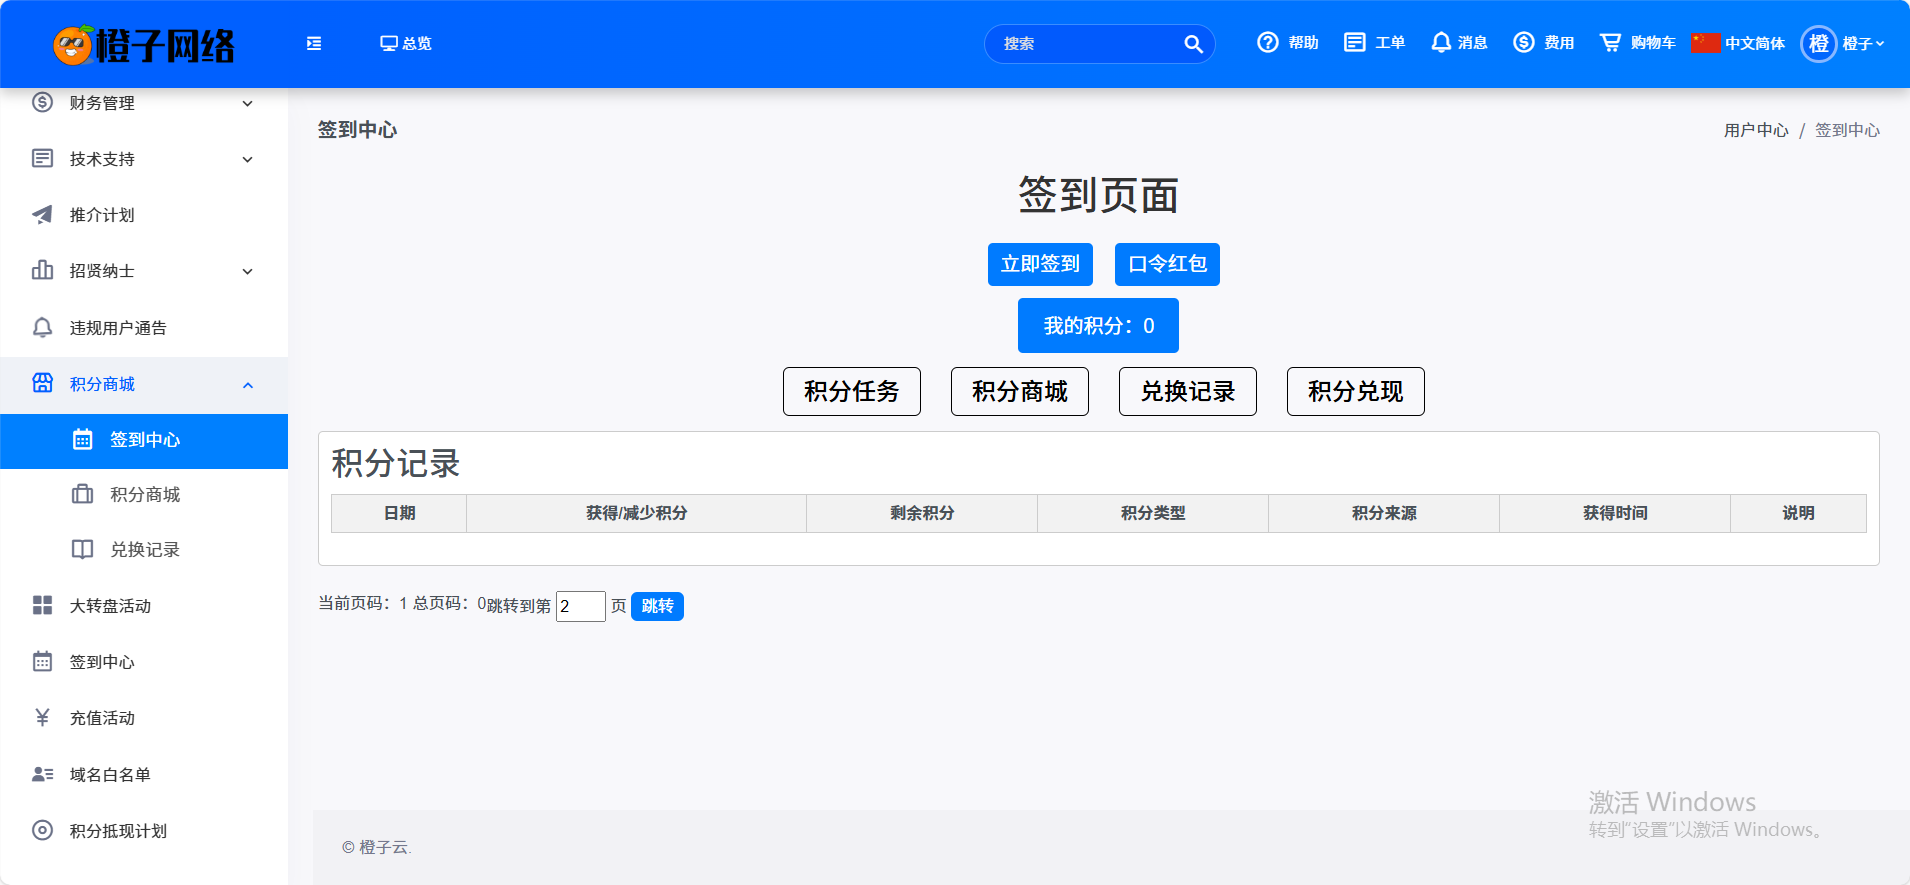
Task: Click the 说明 column header
Action: coord(1798,513)
